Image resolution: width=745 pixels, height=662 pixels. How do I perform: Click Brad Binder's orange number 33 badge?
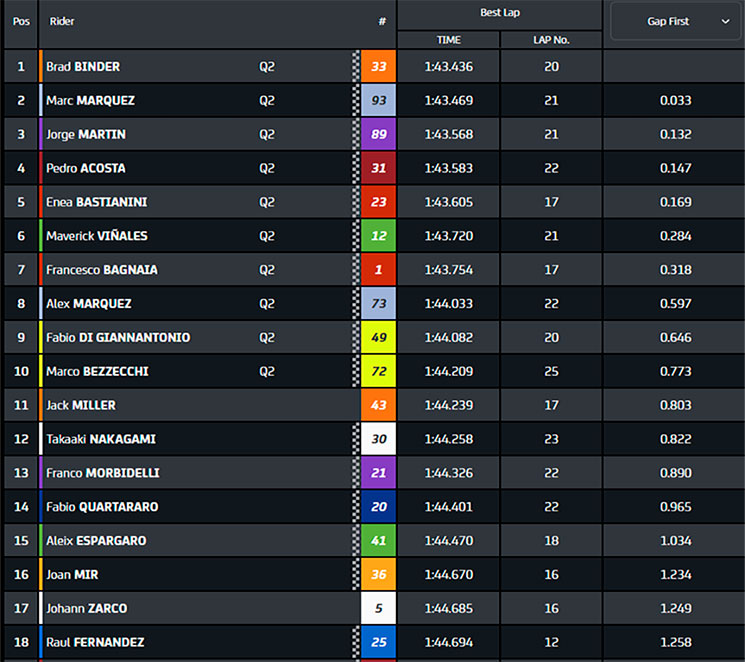coord(378,67)
